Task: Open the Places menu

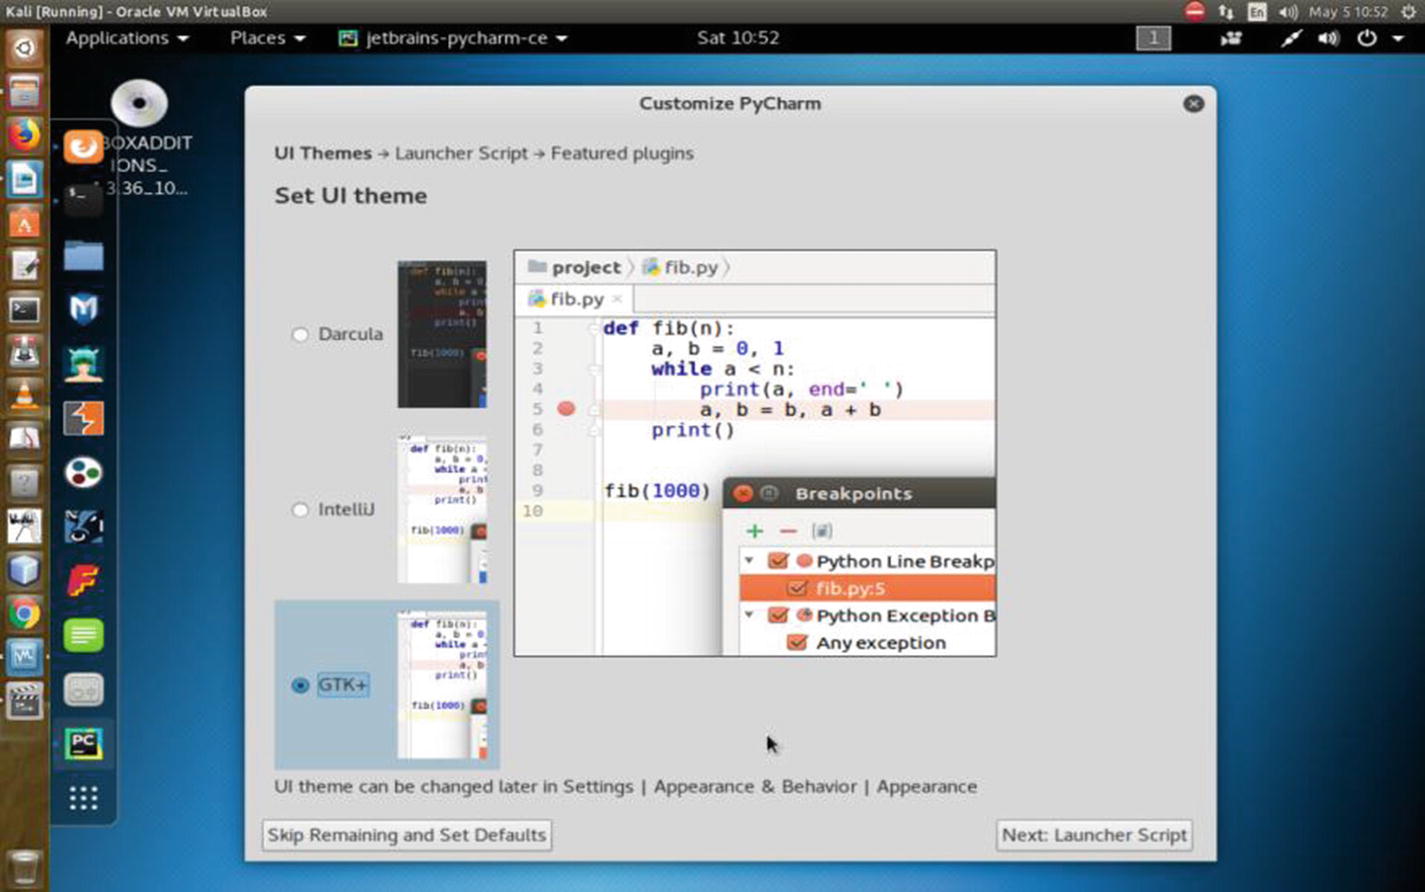Action: (267, 38)
